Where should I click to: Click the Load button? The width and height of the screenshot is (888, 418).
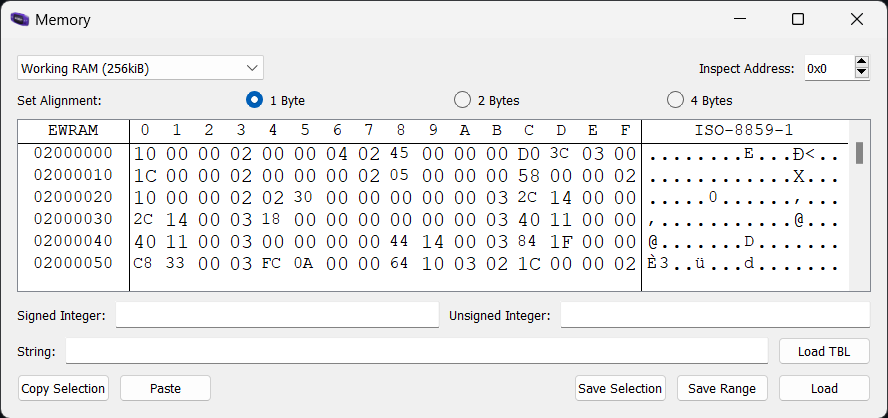tap(824, 388)
